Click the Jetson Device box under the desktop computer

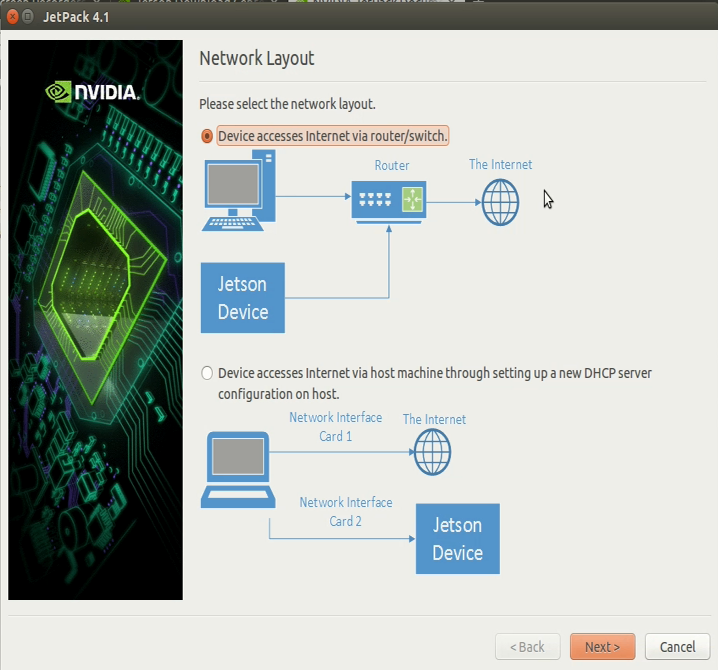pos(243,298)
